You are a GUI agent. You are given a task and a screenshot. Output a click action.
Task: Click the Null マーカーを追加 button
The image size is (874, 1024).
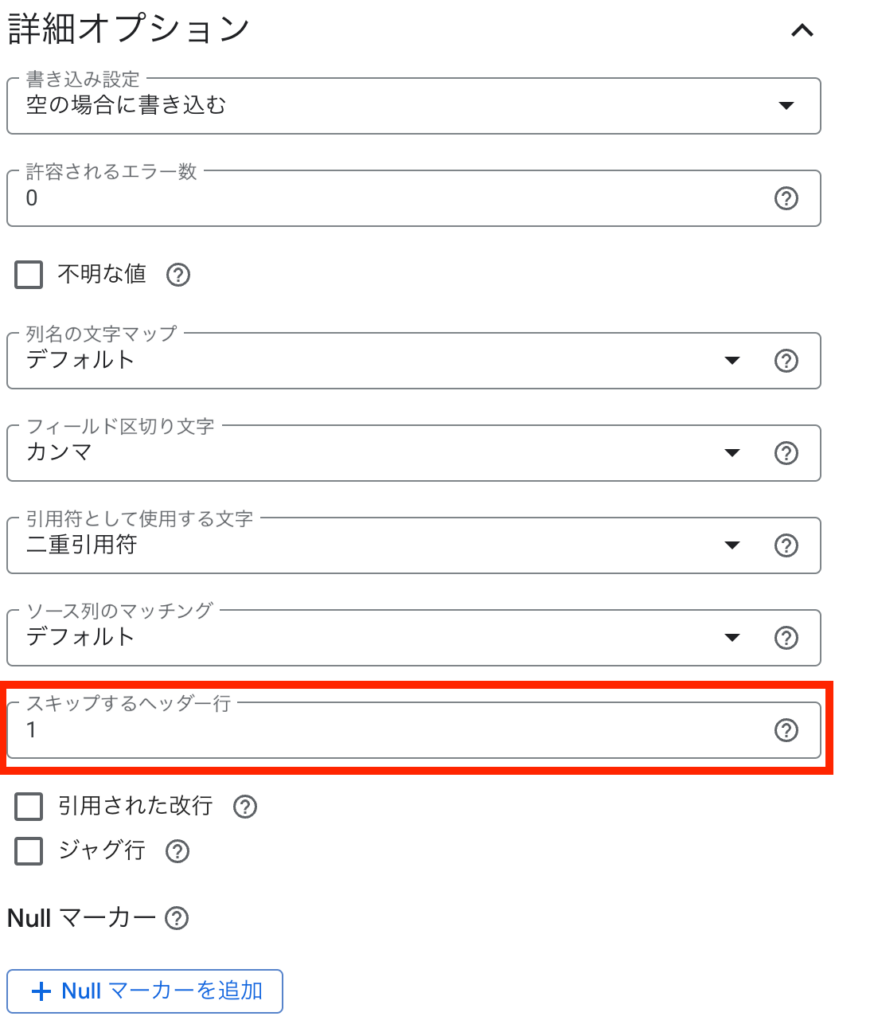pos(145,991)
